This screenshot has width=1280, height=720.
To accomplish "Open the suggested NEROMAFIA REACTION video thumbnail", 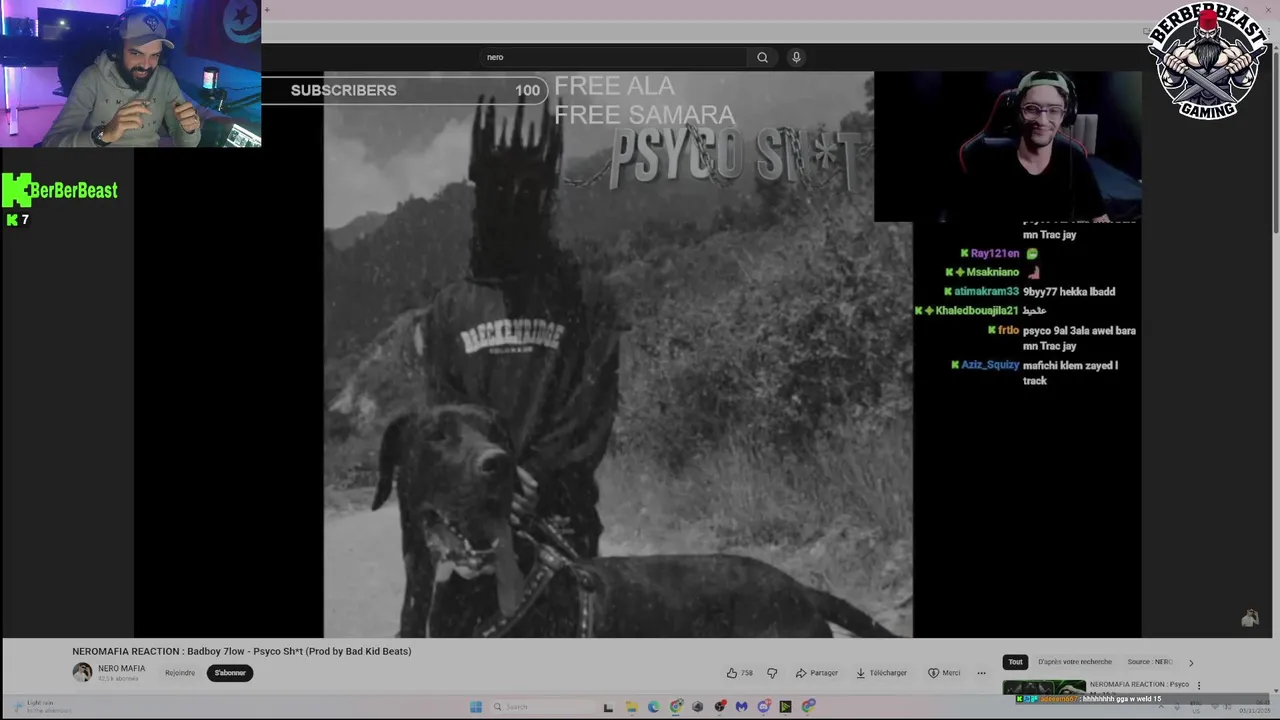I will (x=1044, y=686).
